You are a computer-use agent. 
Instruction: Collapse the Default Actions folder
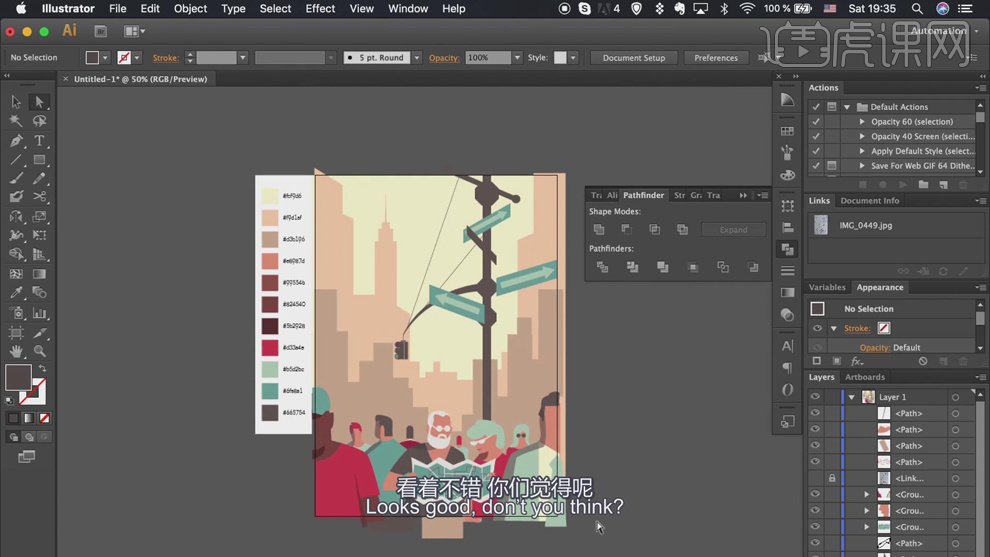pyautogui.click(x=847, y=107)
